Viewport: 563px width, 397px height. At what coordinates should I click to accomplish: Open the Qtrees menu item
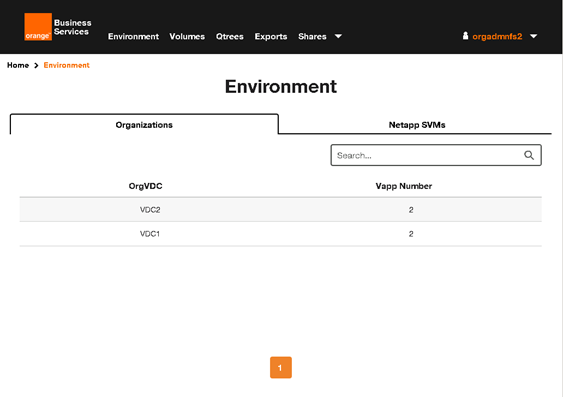230,37
